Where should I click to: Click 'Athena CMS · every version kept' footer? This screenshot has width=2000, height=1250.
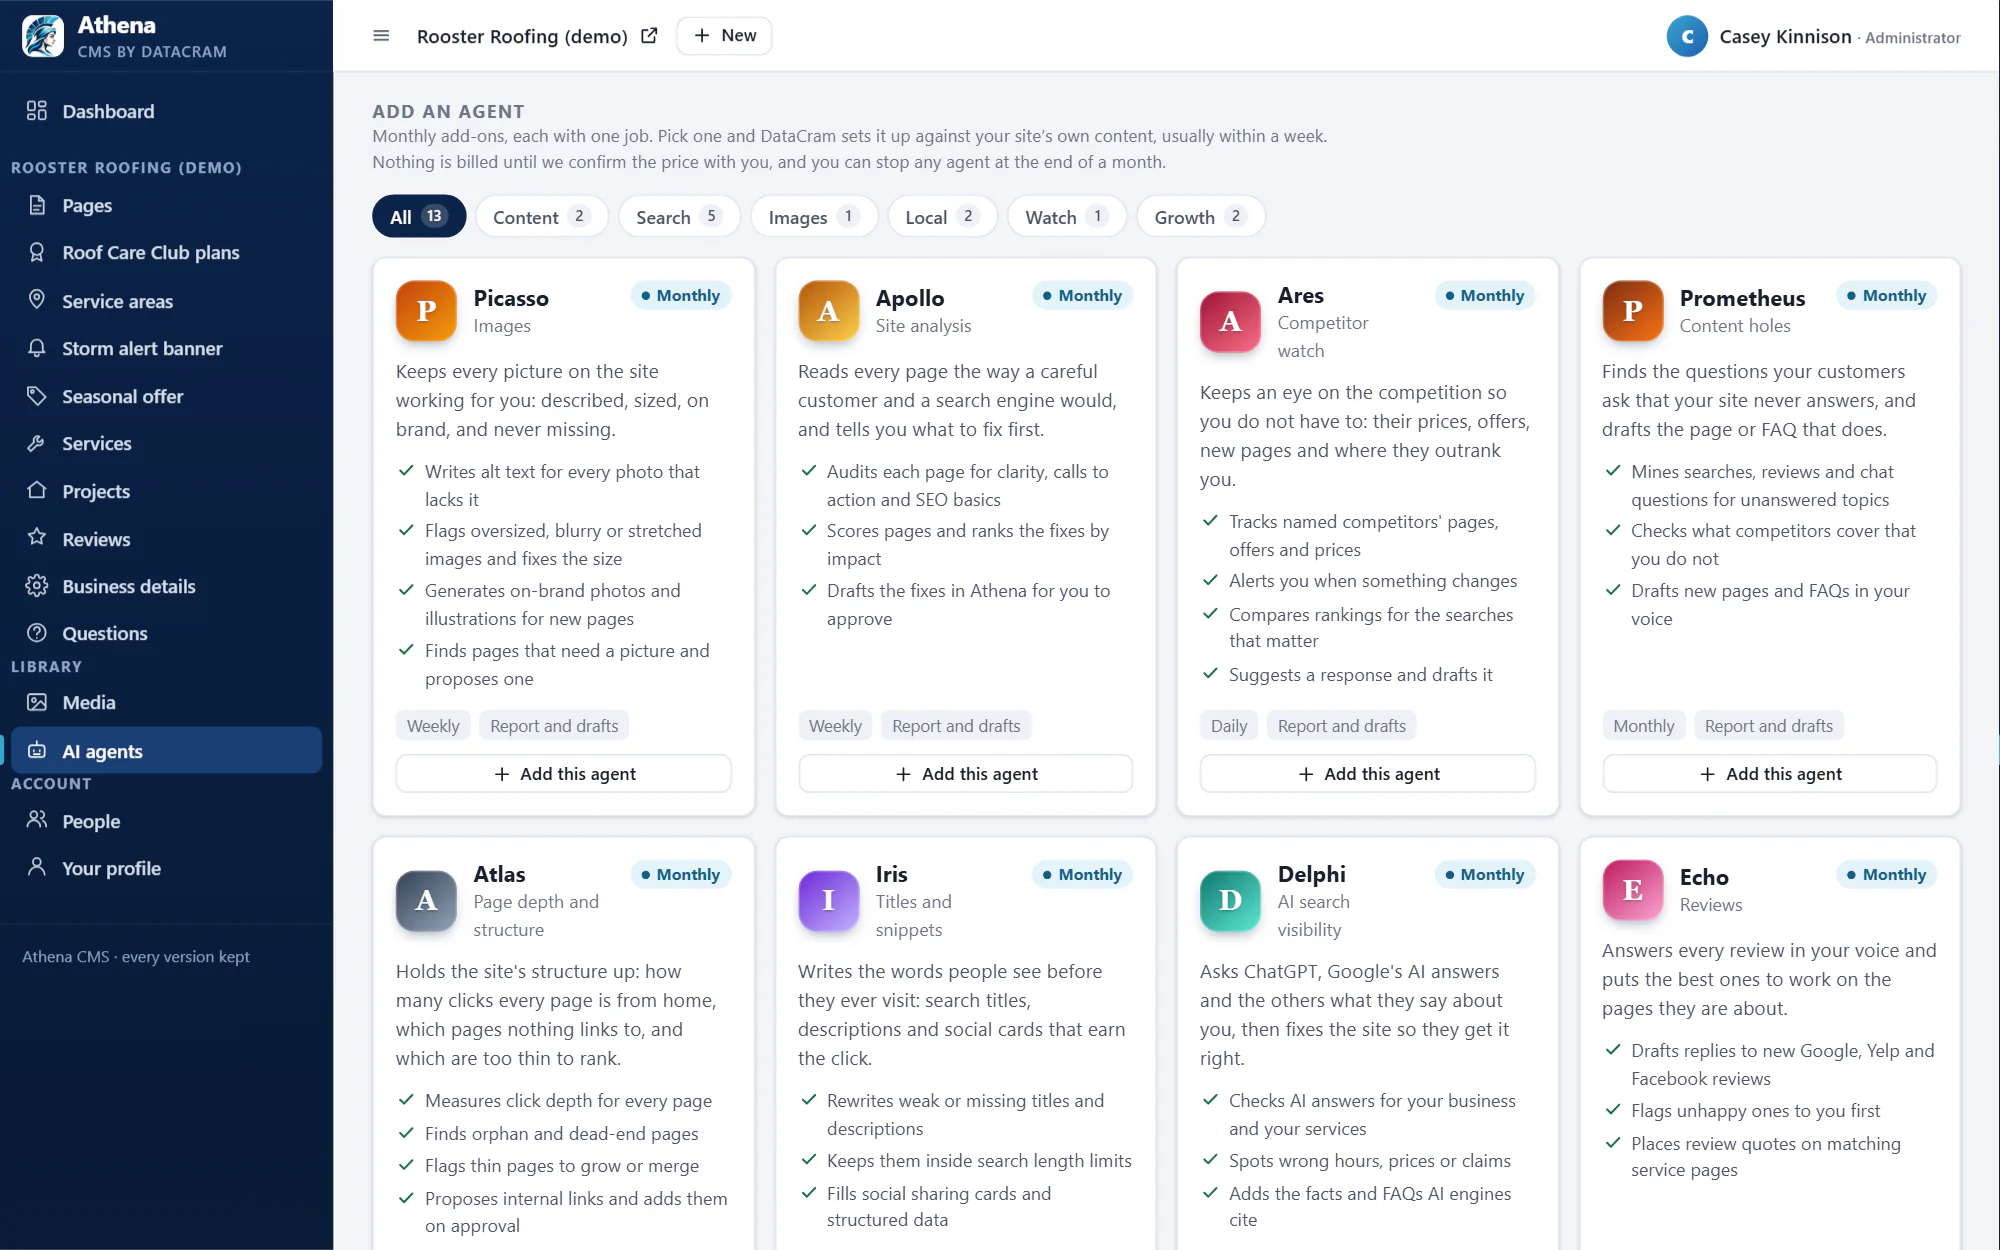coord(136,956)
